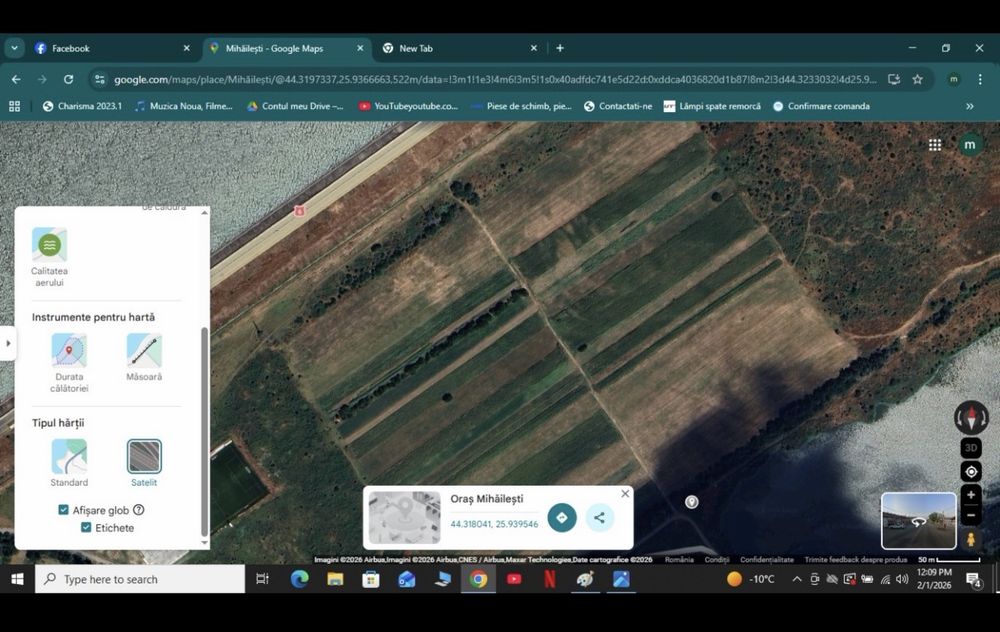
Task: Click layers panel scrollbar down arrow
Action: tap(205, 543)
